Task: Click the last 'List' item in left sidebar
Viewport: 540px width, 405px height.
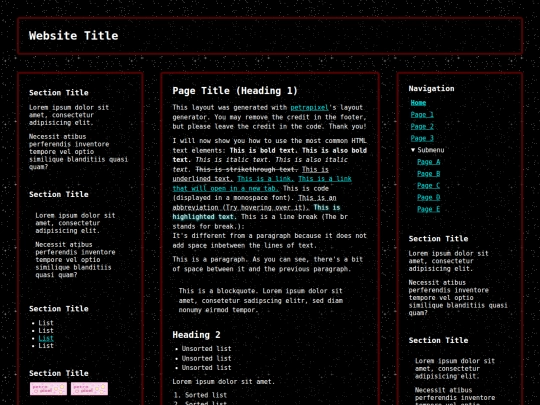Action: click(46, 346)
